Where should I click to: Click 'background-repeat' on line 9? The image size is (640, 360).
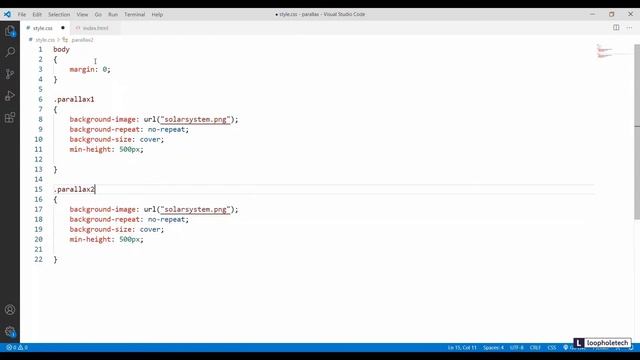coord(104,129)
